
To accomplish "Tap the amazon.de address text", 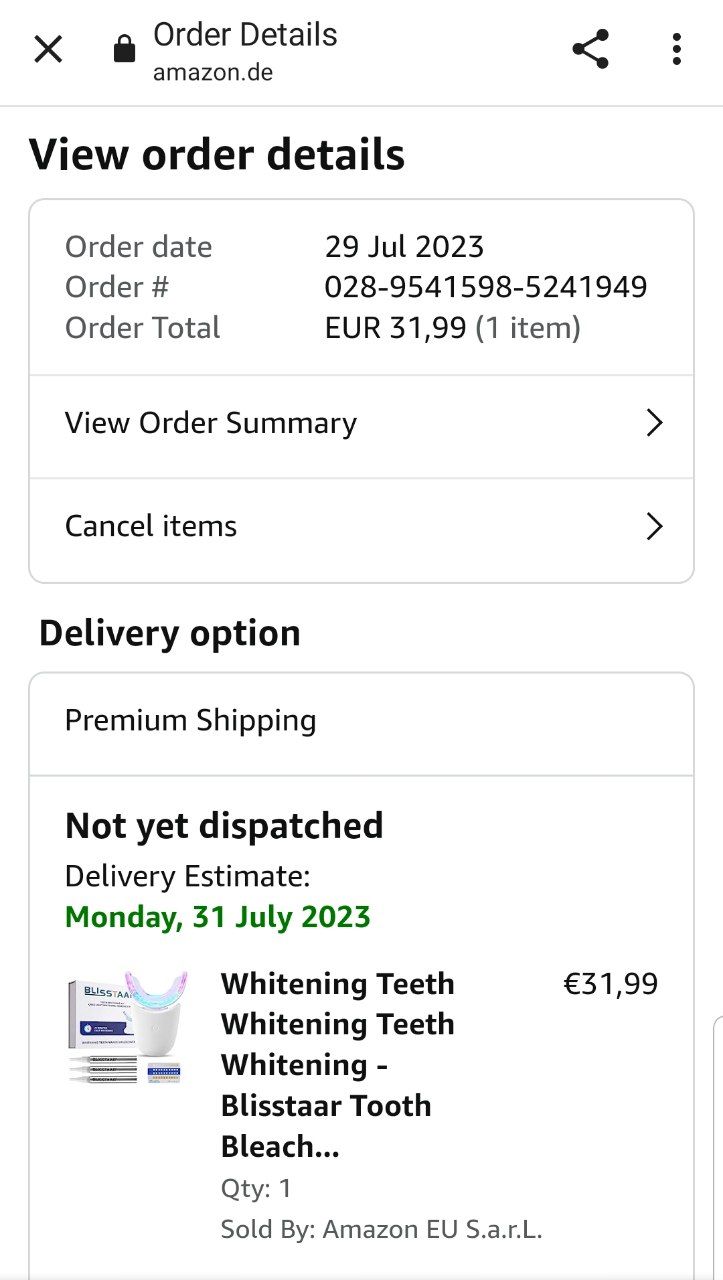I will 213,72.
